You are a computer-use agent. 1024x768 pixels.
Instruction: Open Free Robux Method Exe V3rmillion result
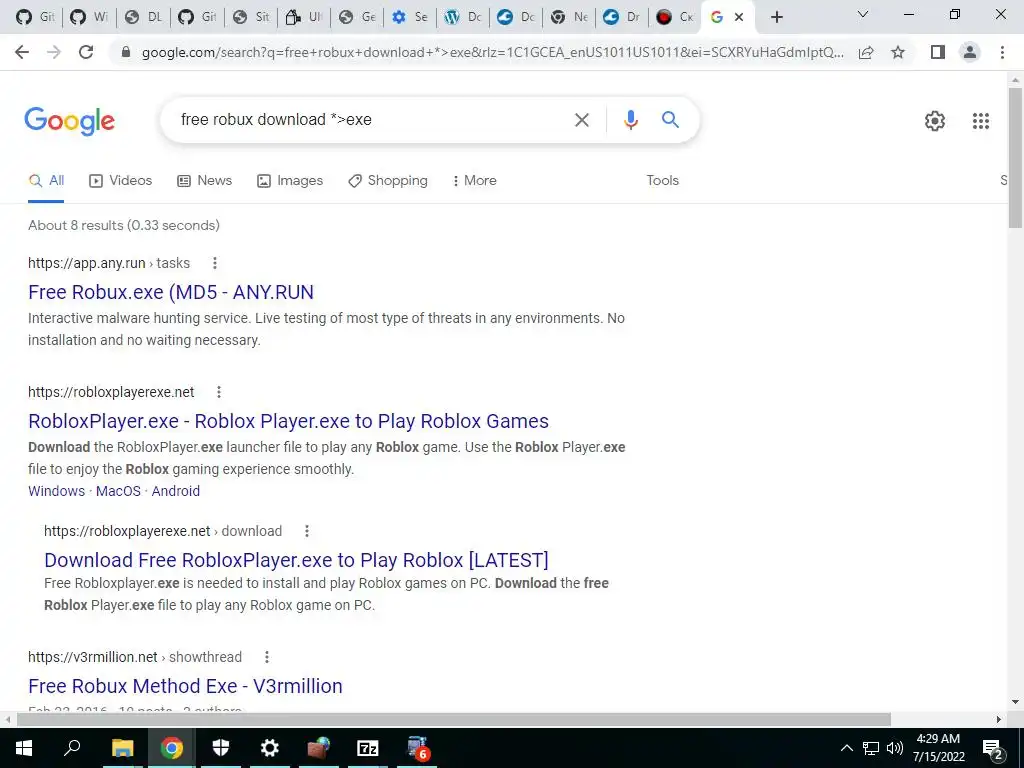(185, 686)
